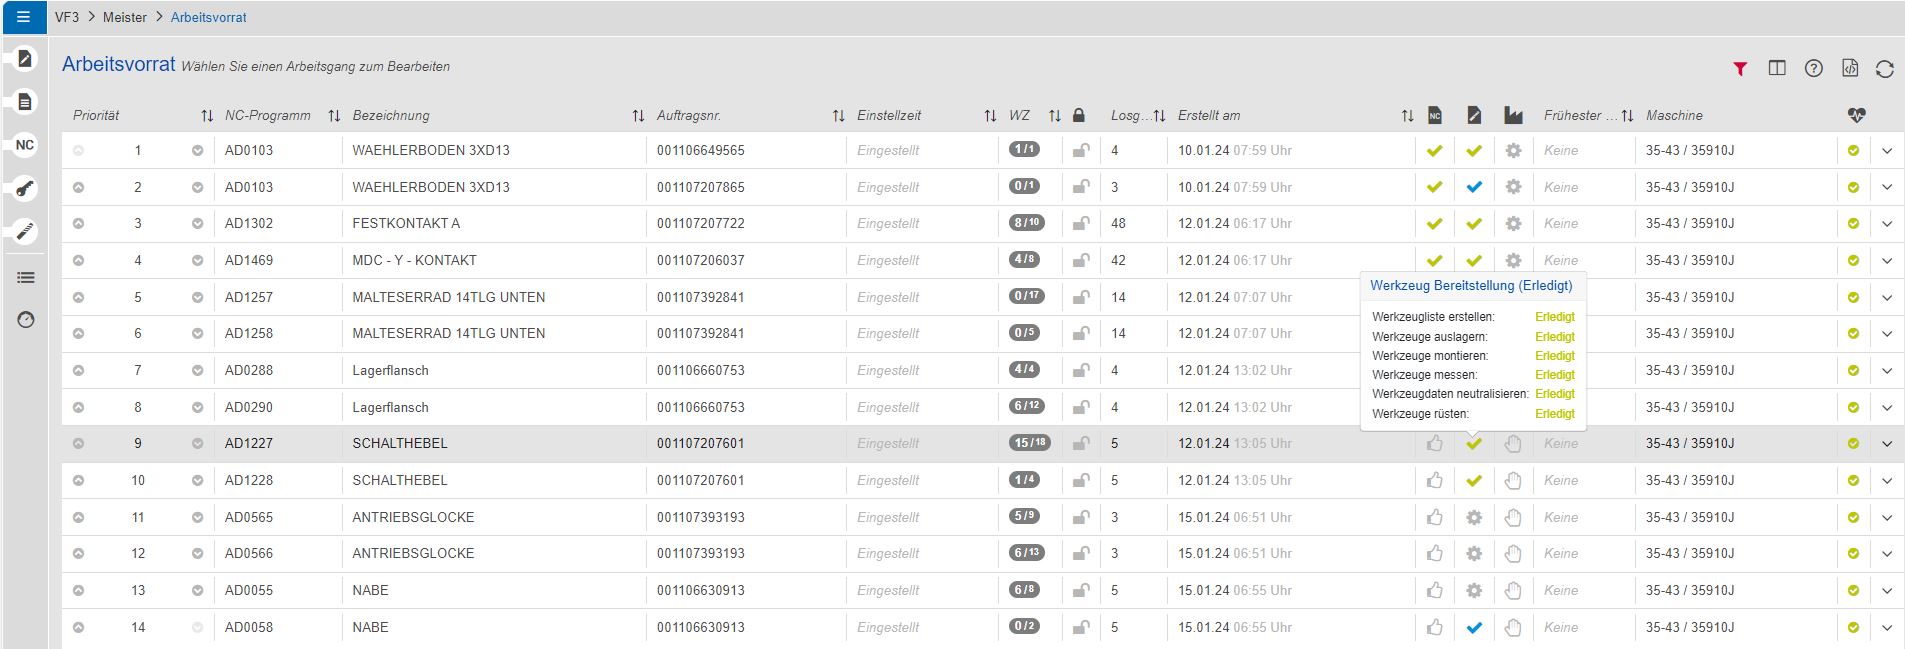Open help via question mark icon

[x=1813, y=69]
